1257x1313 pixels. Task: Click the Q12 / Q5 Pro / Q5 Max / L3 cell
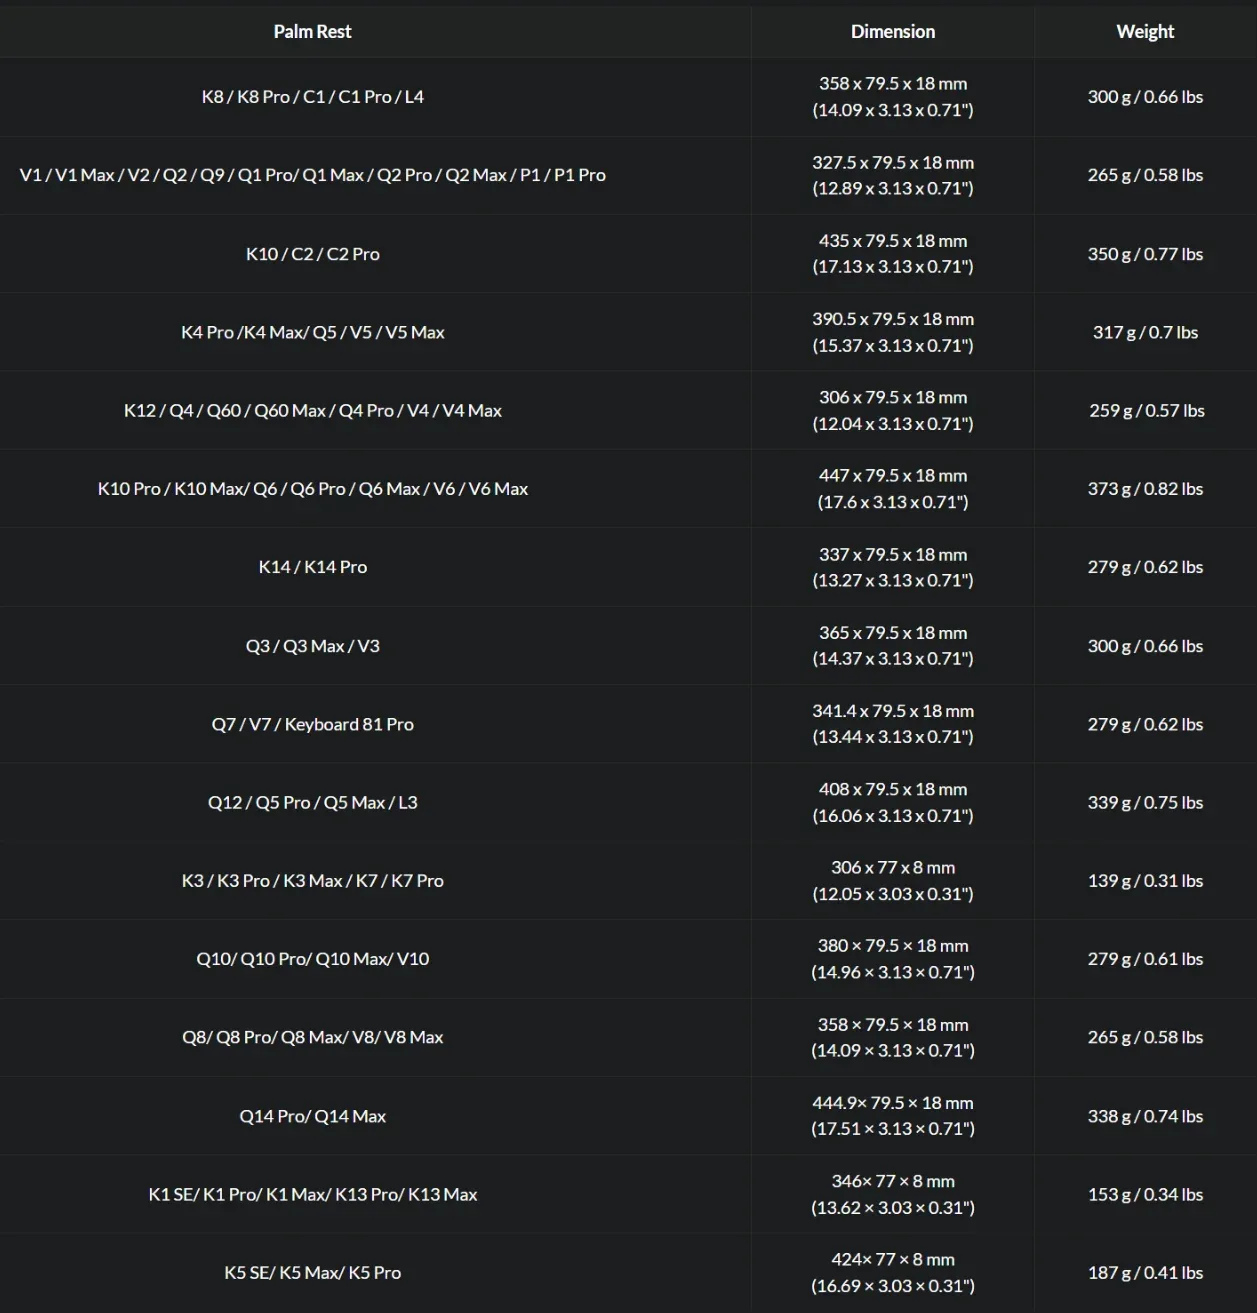coord(312,802)
